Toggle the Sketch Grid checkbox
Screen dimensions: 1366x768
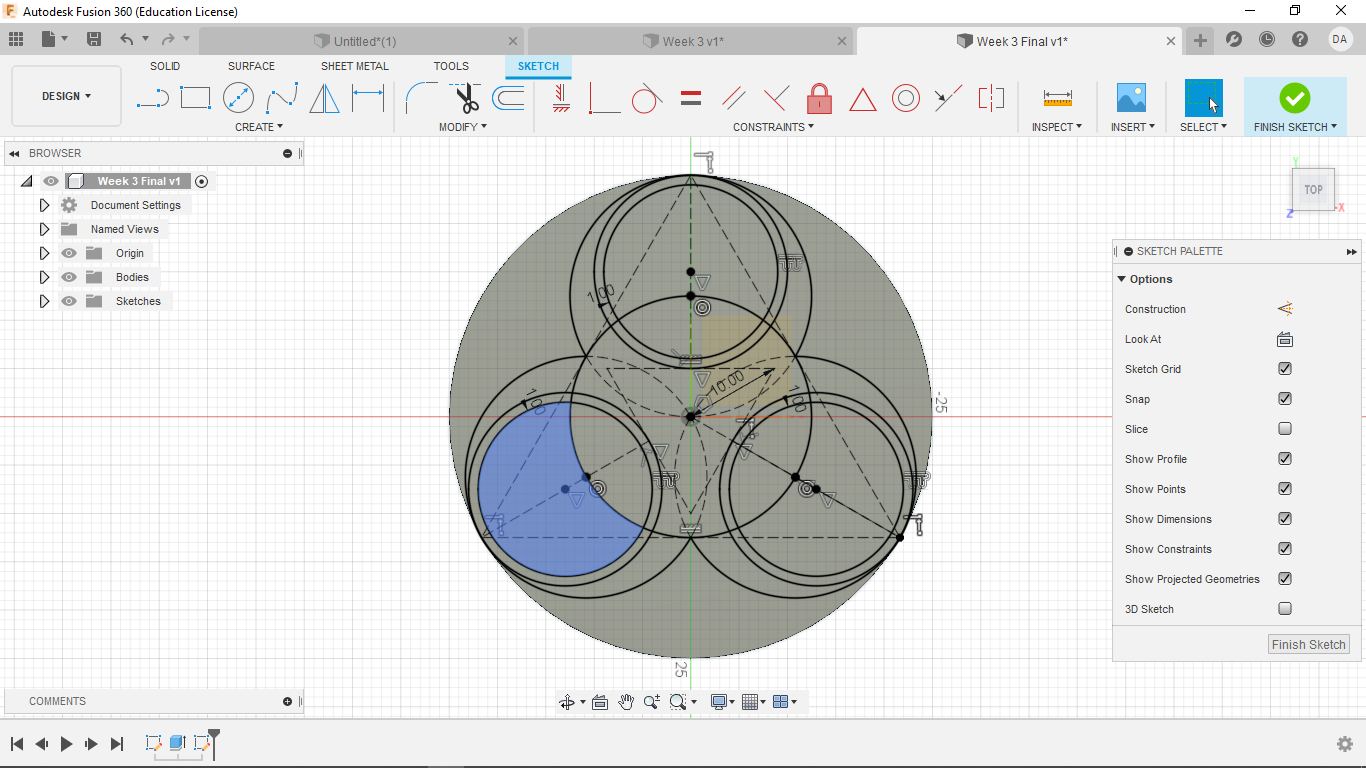1285,369
